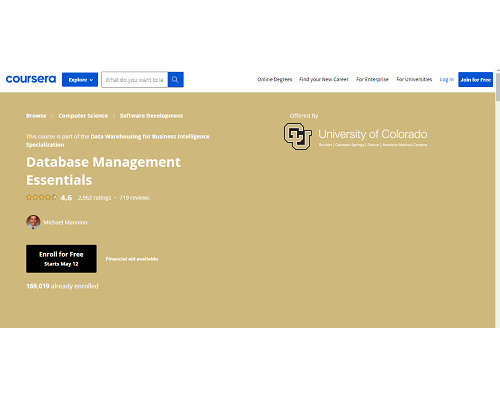
Task: Open the Computer Science breadcrumb
Action: click(83, 116)
